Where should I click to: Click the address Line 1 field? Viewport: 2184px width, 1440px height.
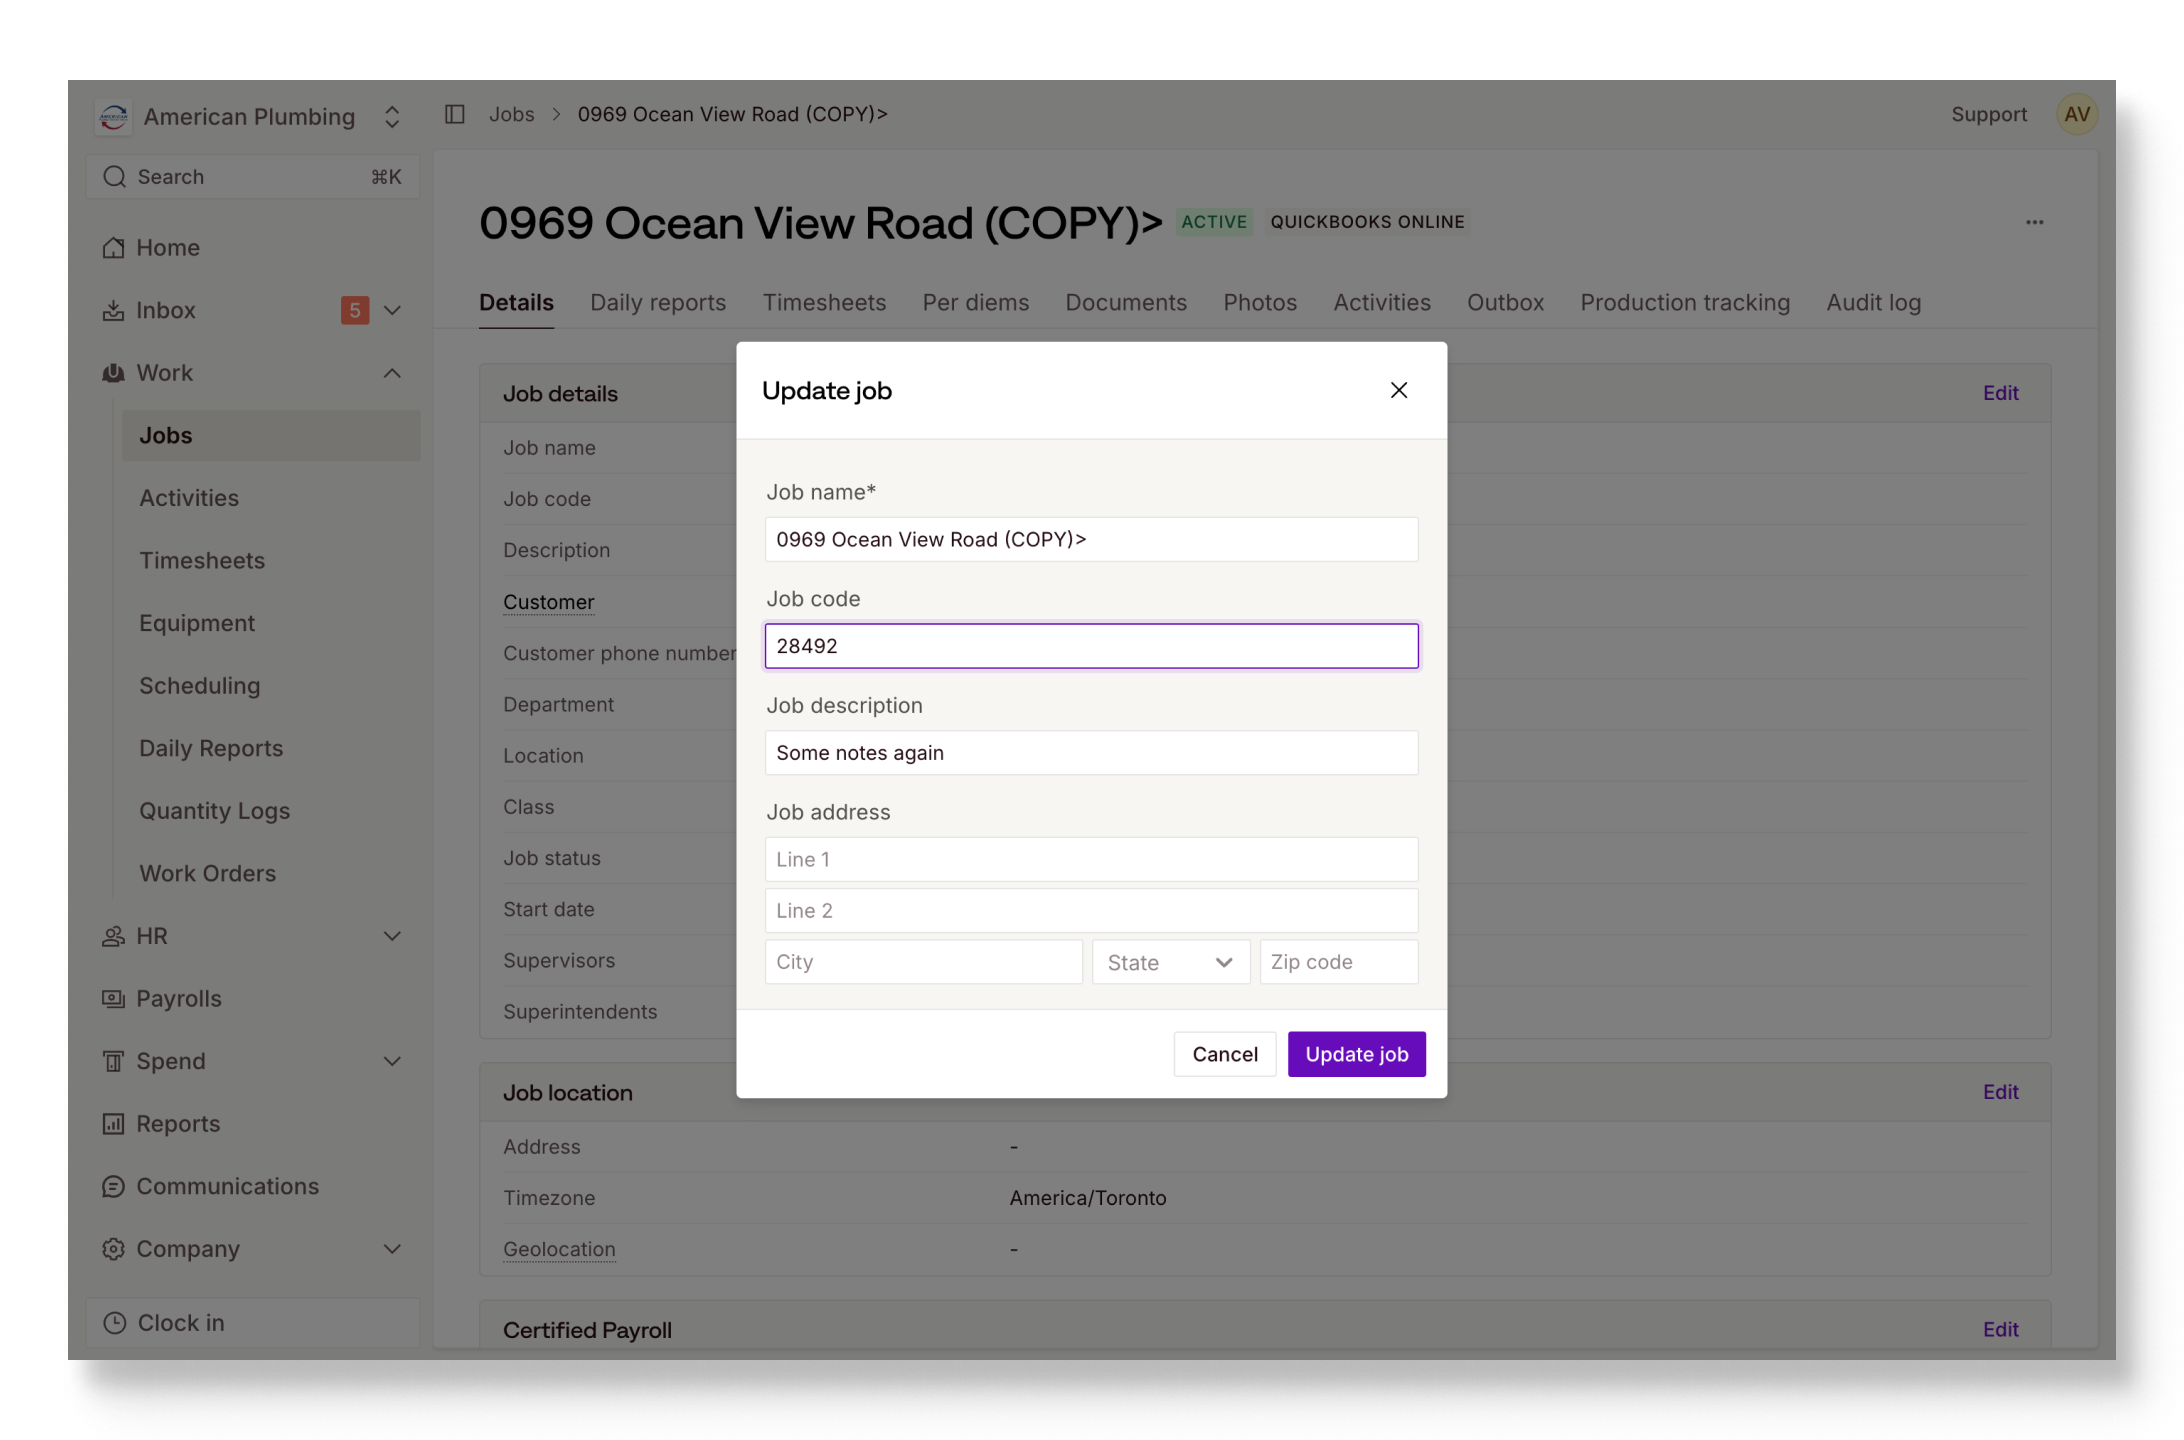coord(1091,859)
